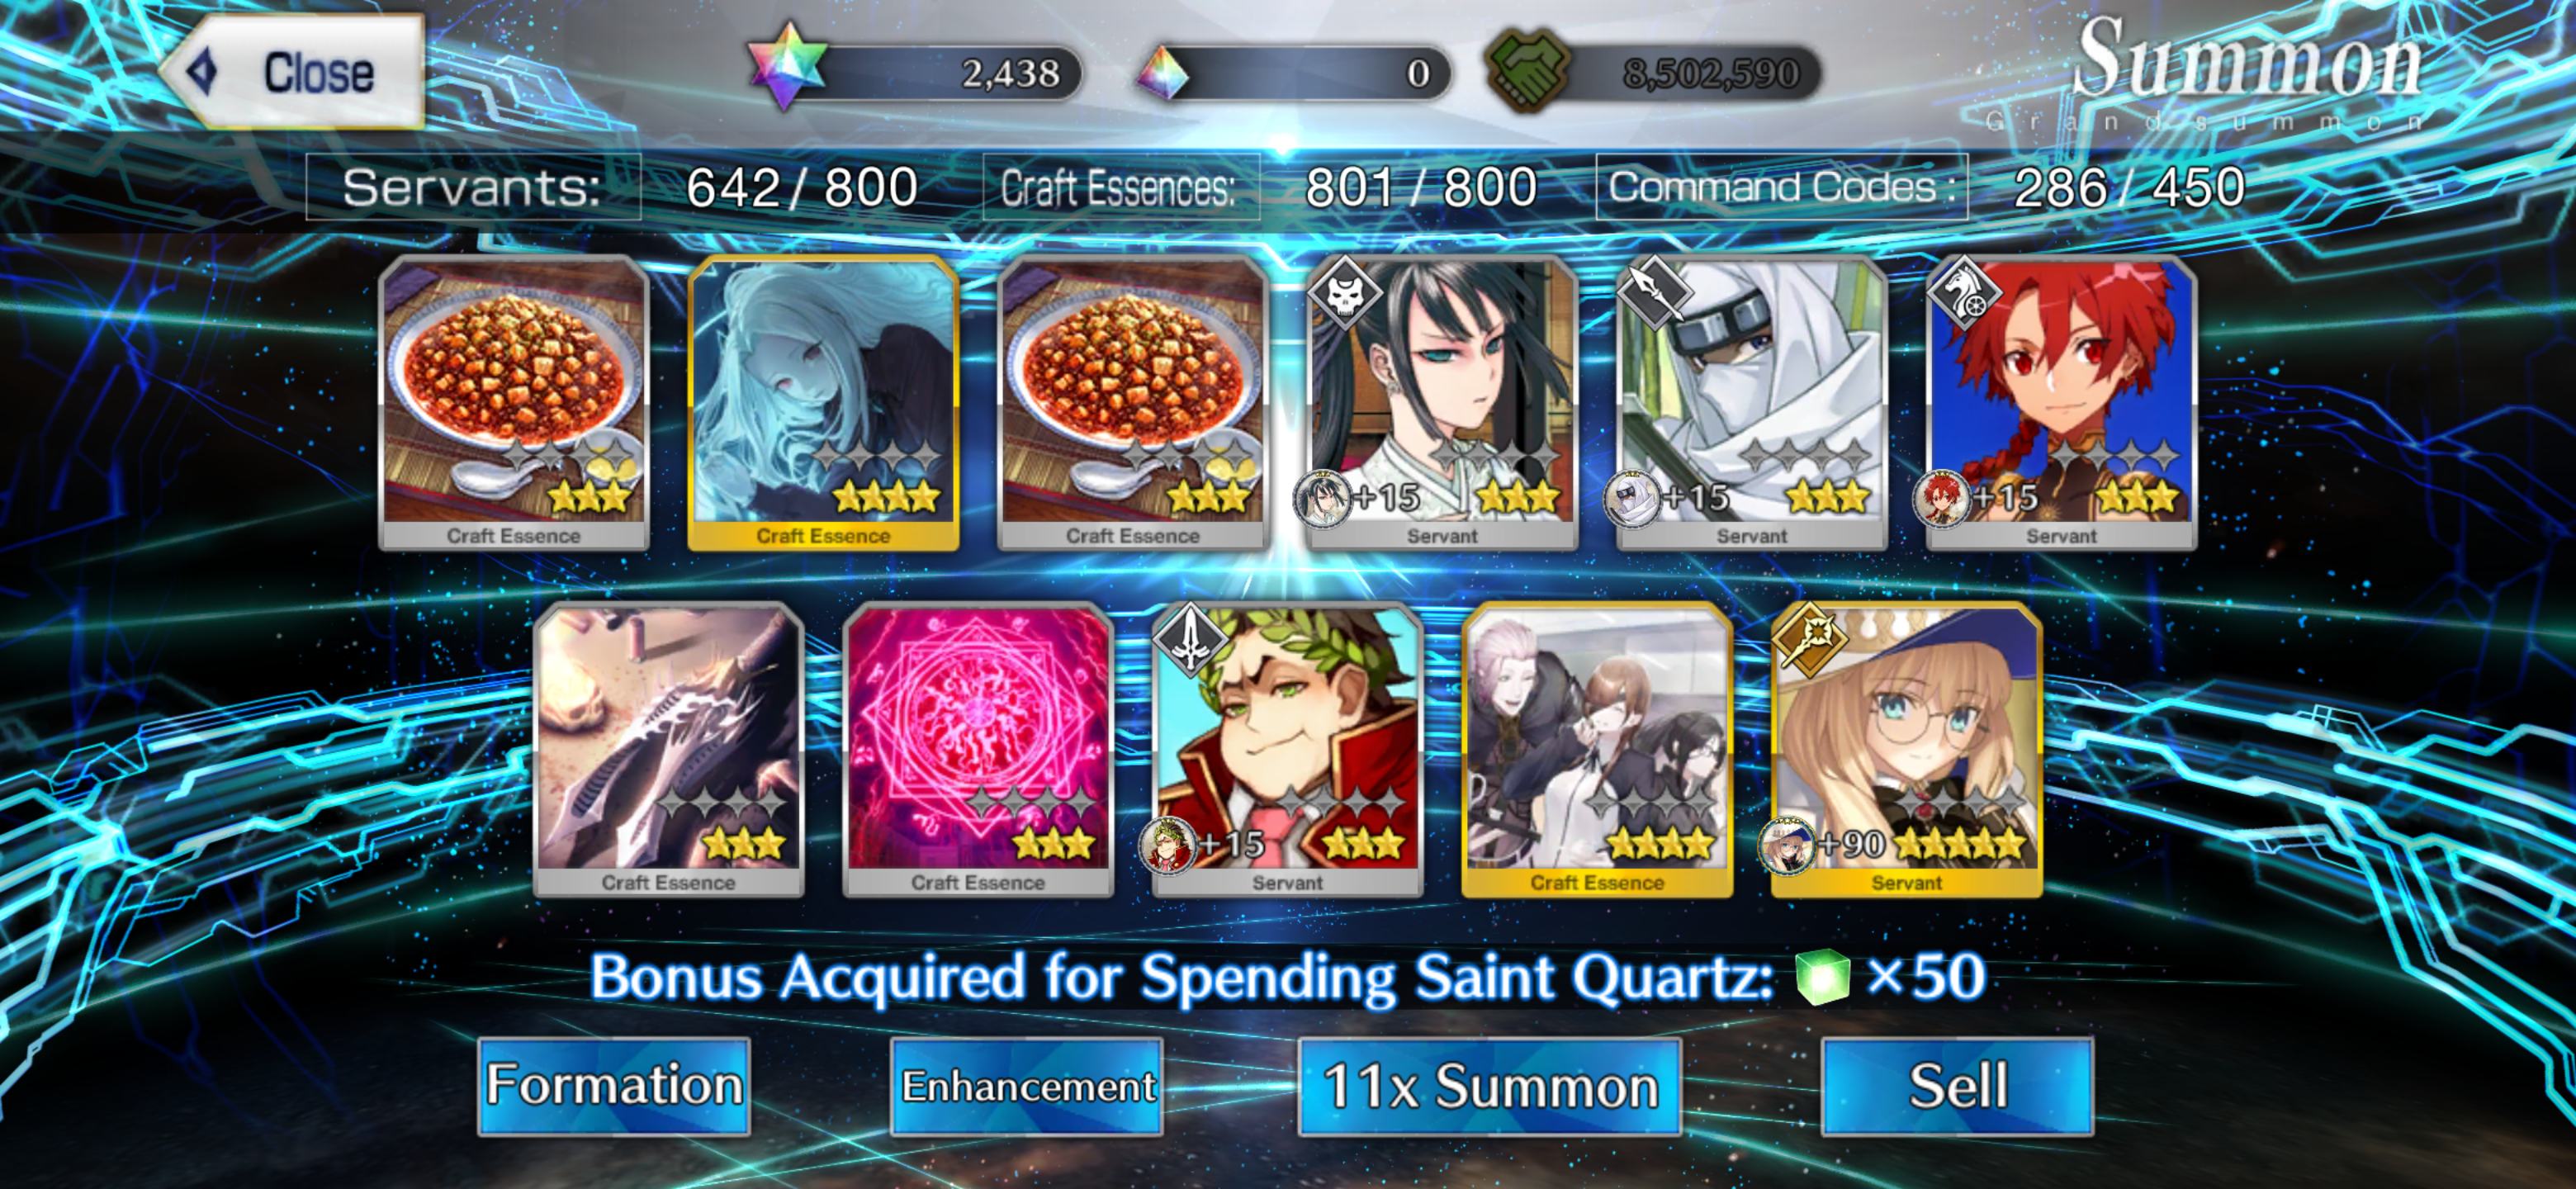Open the Formation menu
This screenshot has width=2576, height=1189.
tap(614, 1086)
